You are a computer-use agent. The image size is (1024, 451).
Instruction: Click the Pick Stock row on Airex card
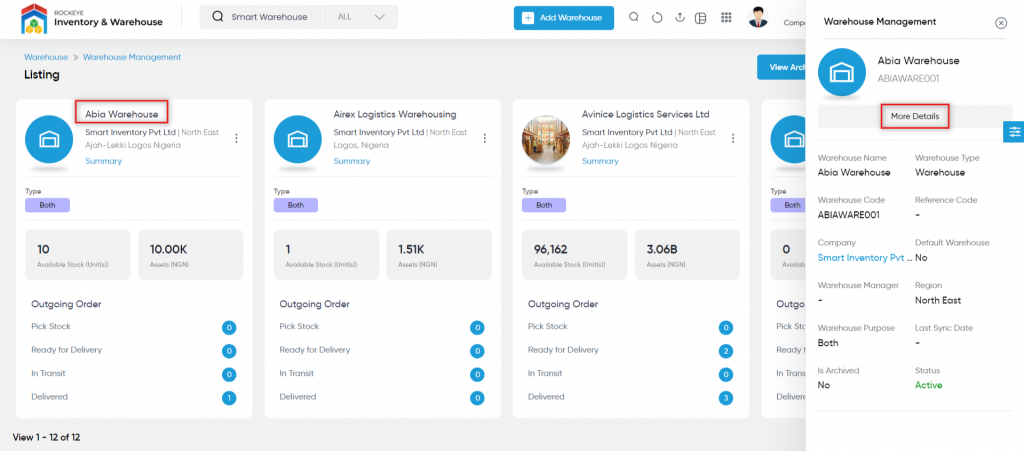point(382,327)
